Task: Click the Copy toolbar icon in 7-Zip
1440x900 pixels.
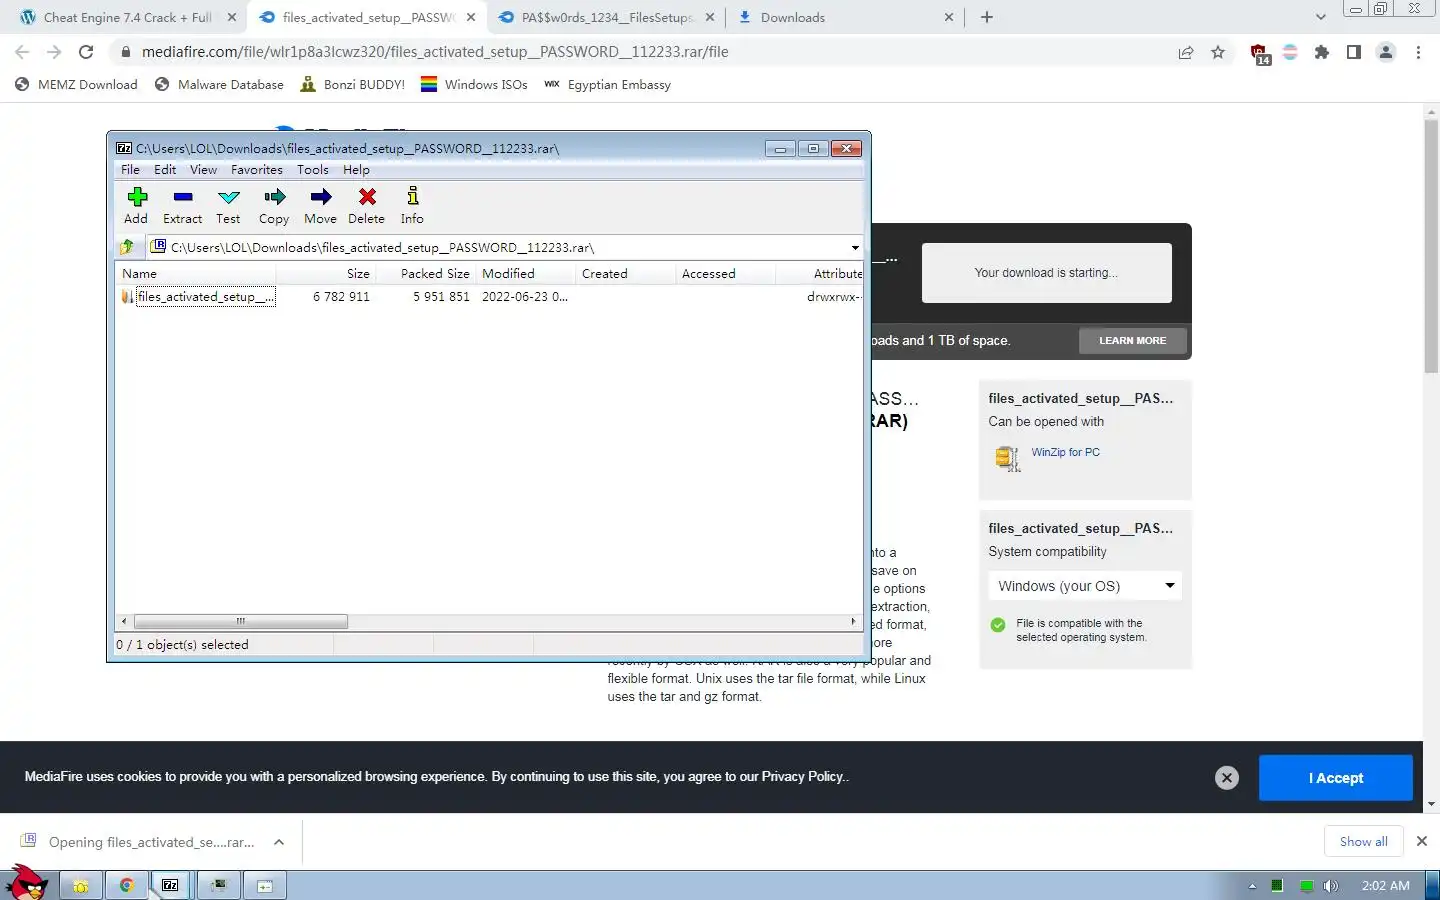Action: tap(274, 205)
